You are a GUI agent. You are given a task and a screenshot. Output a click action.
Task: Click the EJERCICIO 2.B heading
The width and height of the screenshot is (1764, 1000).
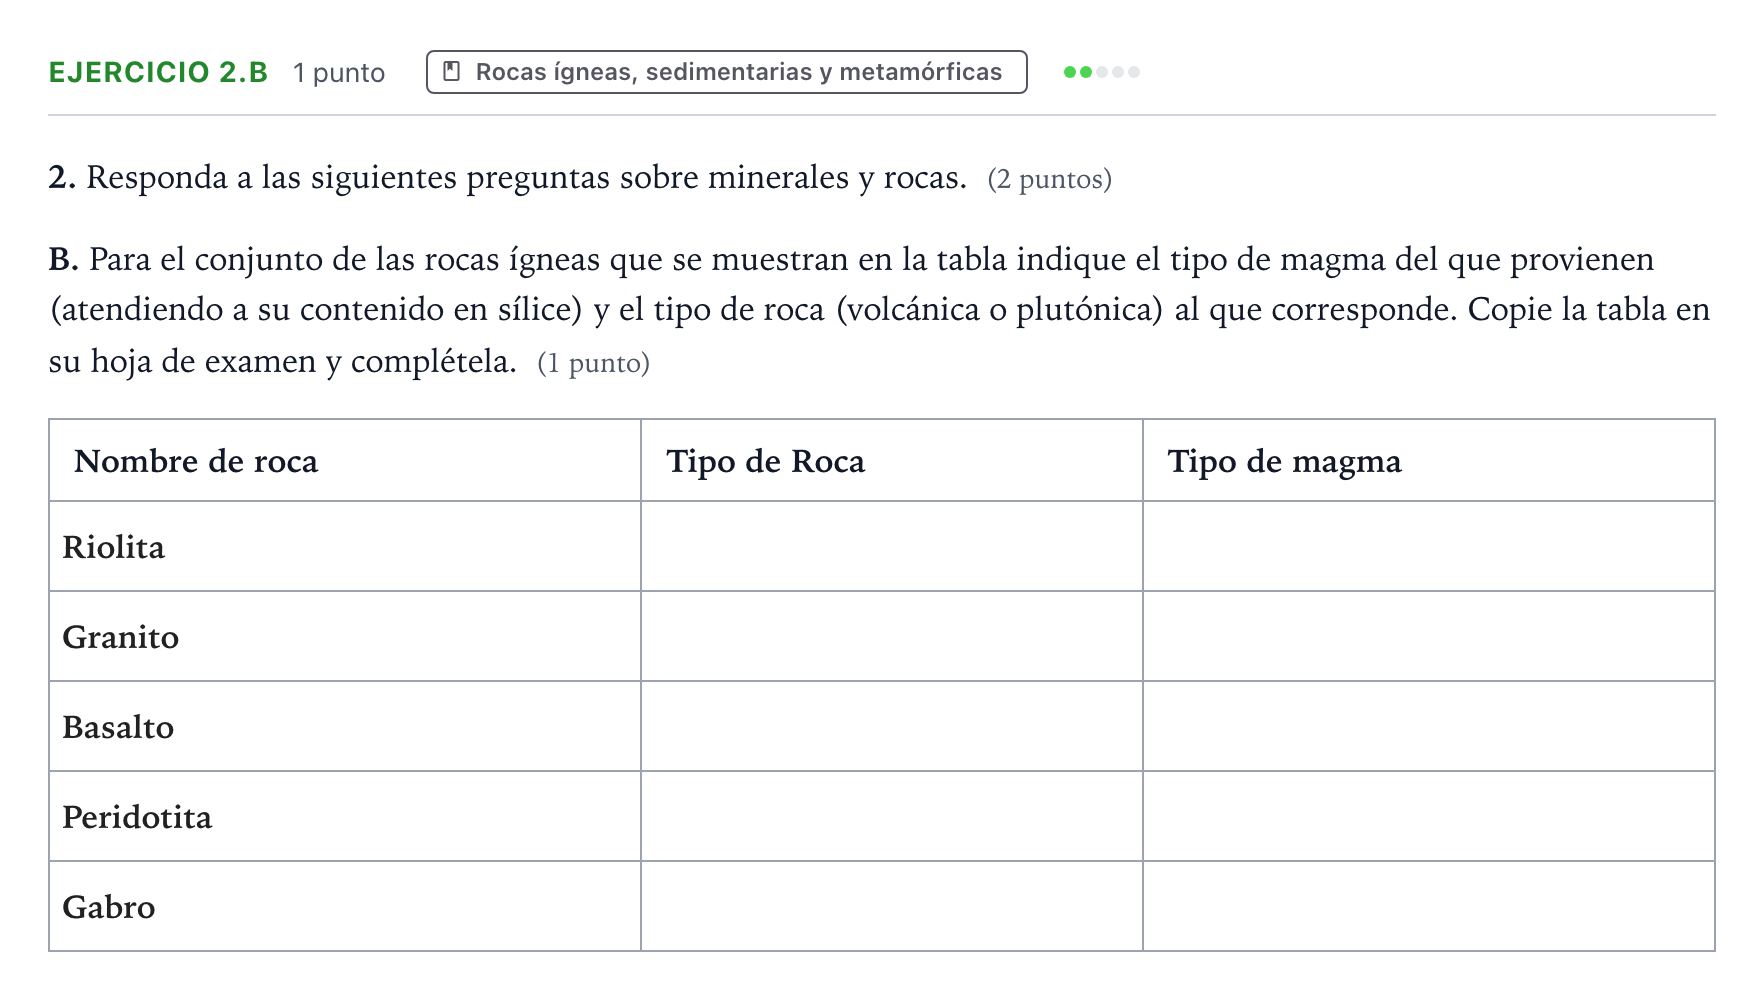pyautogui.click(x=159, y=72)
